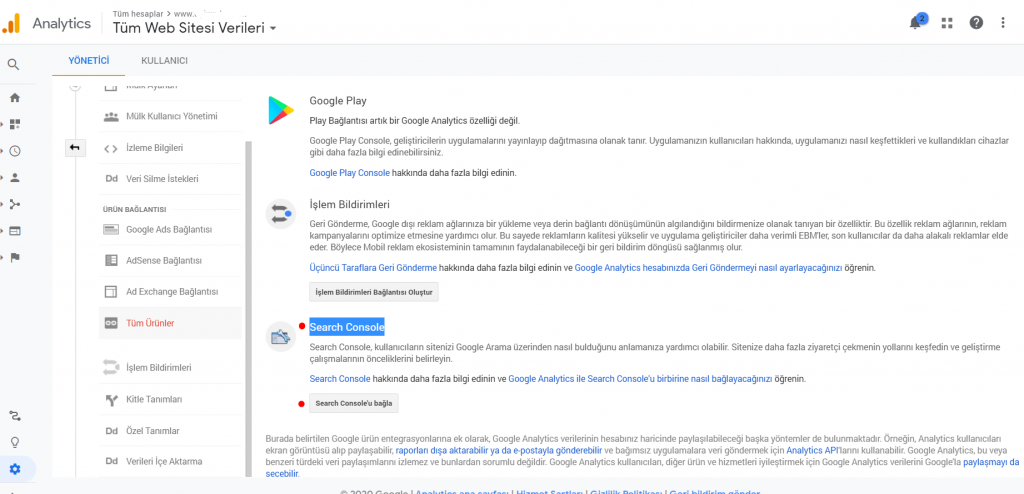The width and height of the screenshot is (1024, 494).
Task: Open the Analytics API link
Action: coord(810,450)
